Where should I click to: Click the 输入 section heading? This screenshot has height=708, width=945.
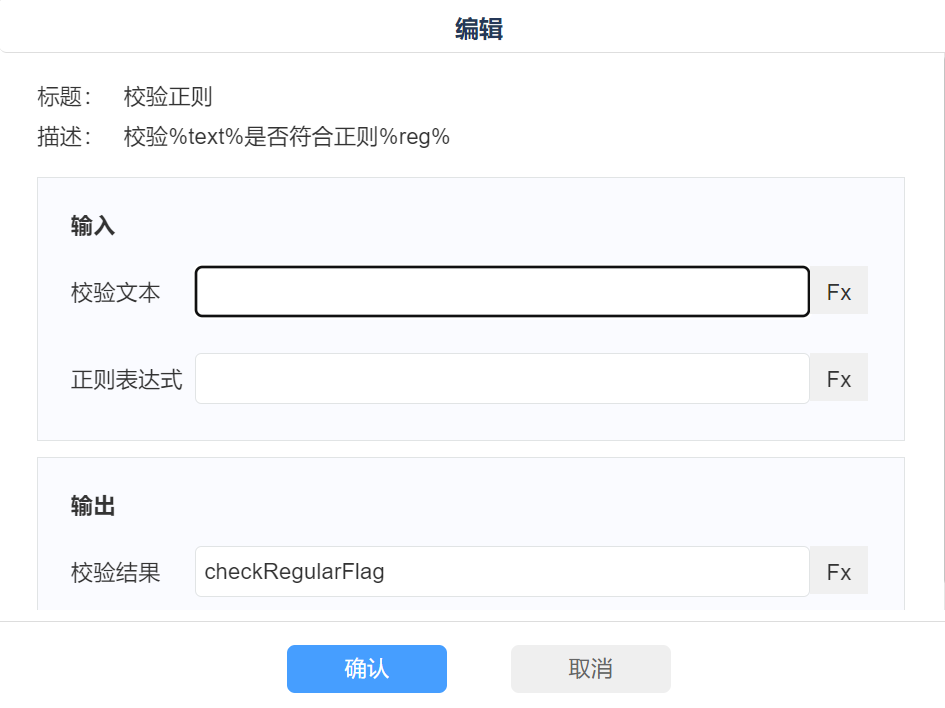(93, 227)
